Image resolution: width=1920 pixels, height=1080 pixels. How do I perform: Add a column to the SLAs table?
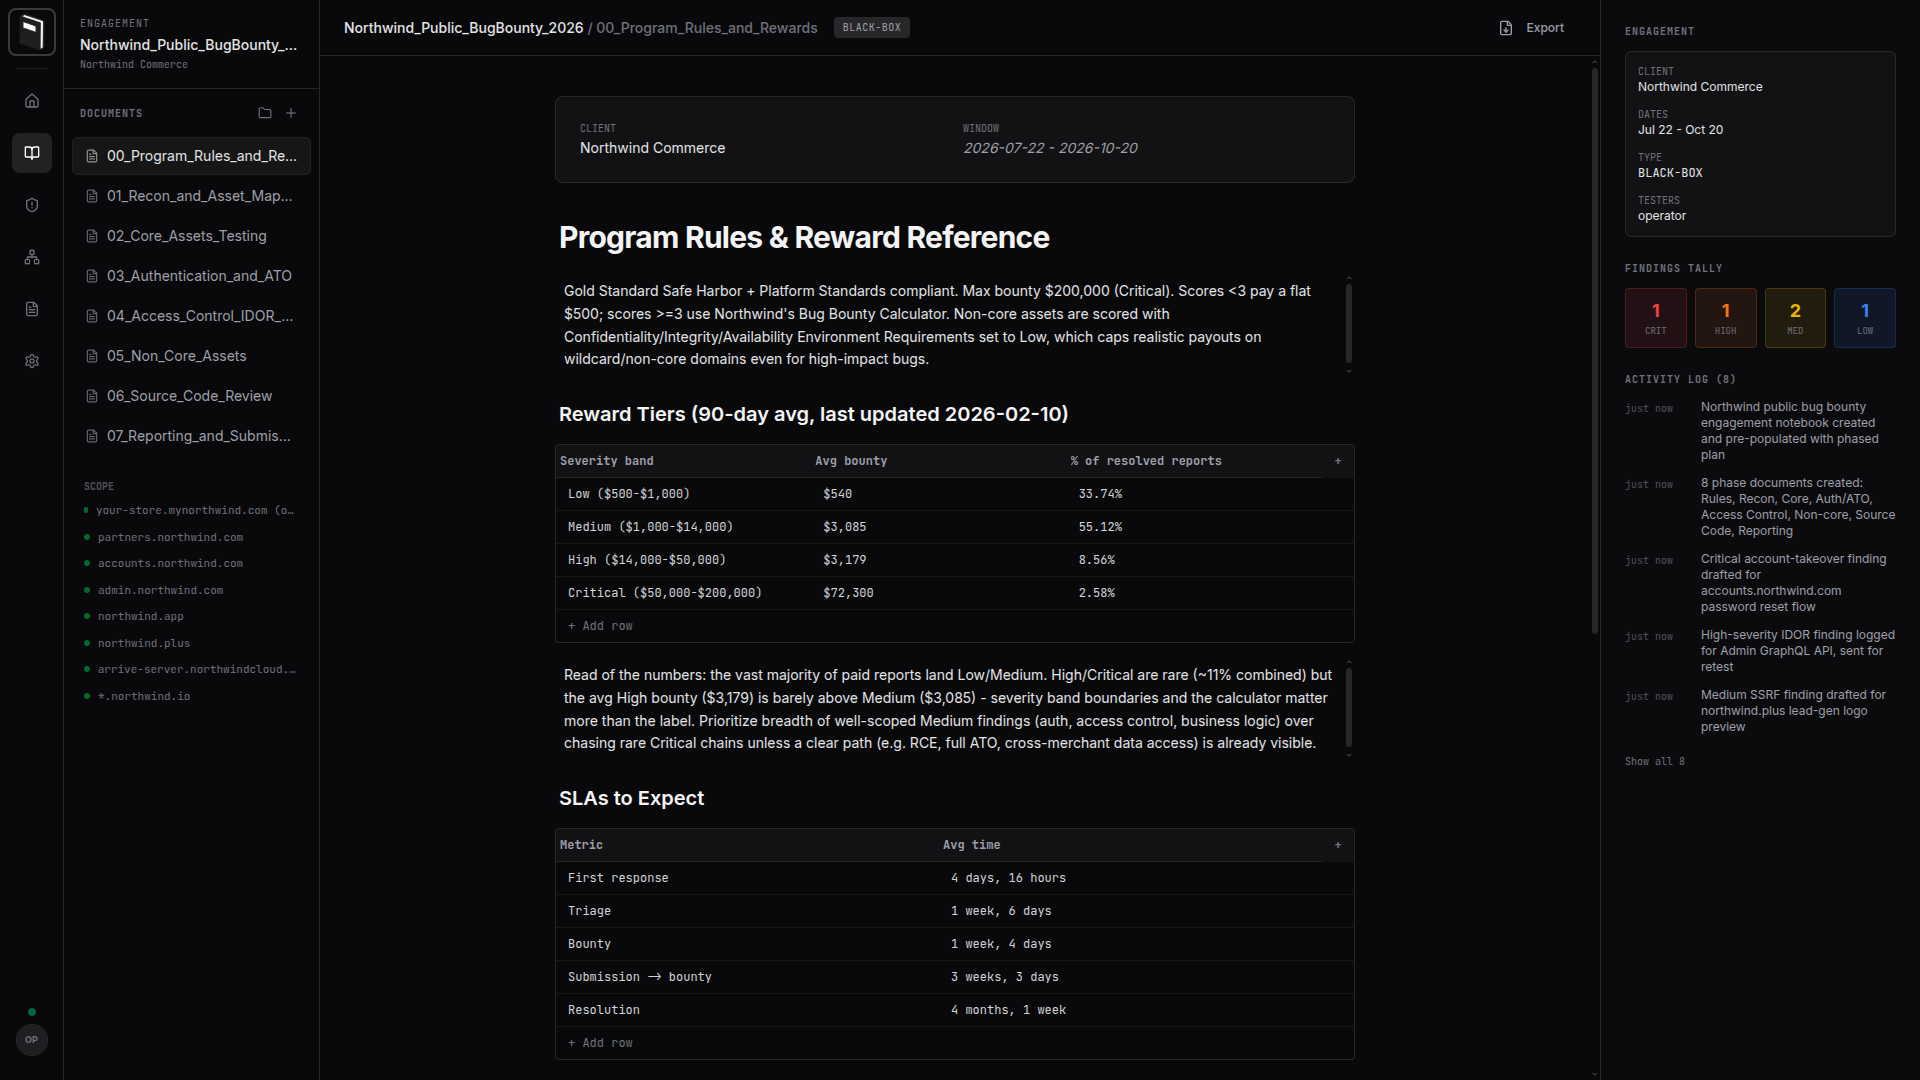pyautogui.click(x=1338, y=845)
